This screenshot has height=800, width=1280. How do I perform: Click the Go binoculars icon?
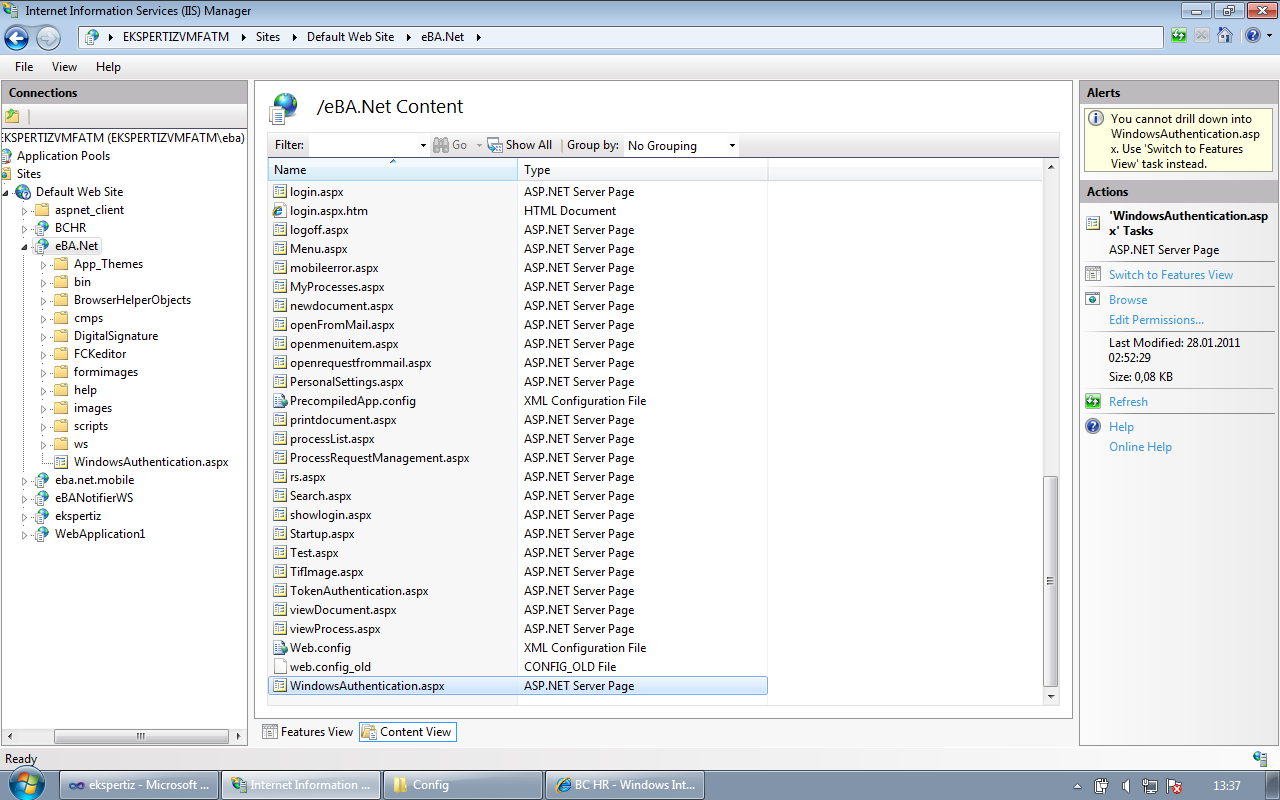pyautogui.click(x=441, y=145)
